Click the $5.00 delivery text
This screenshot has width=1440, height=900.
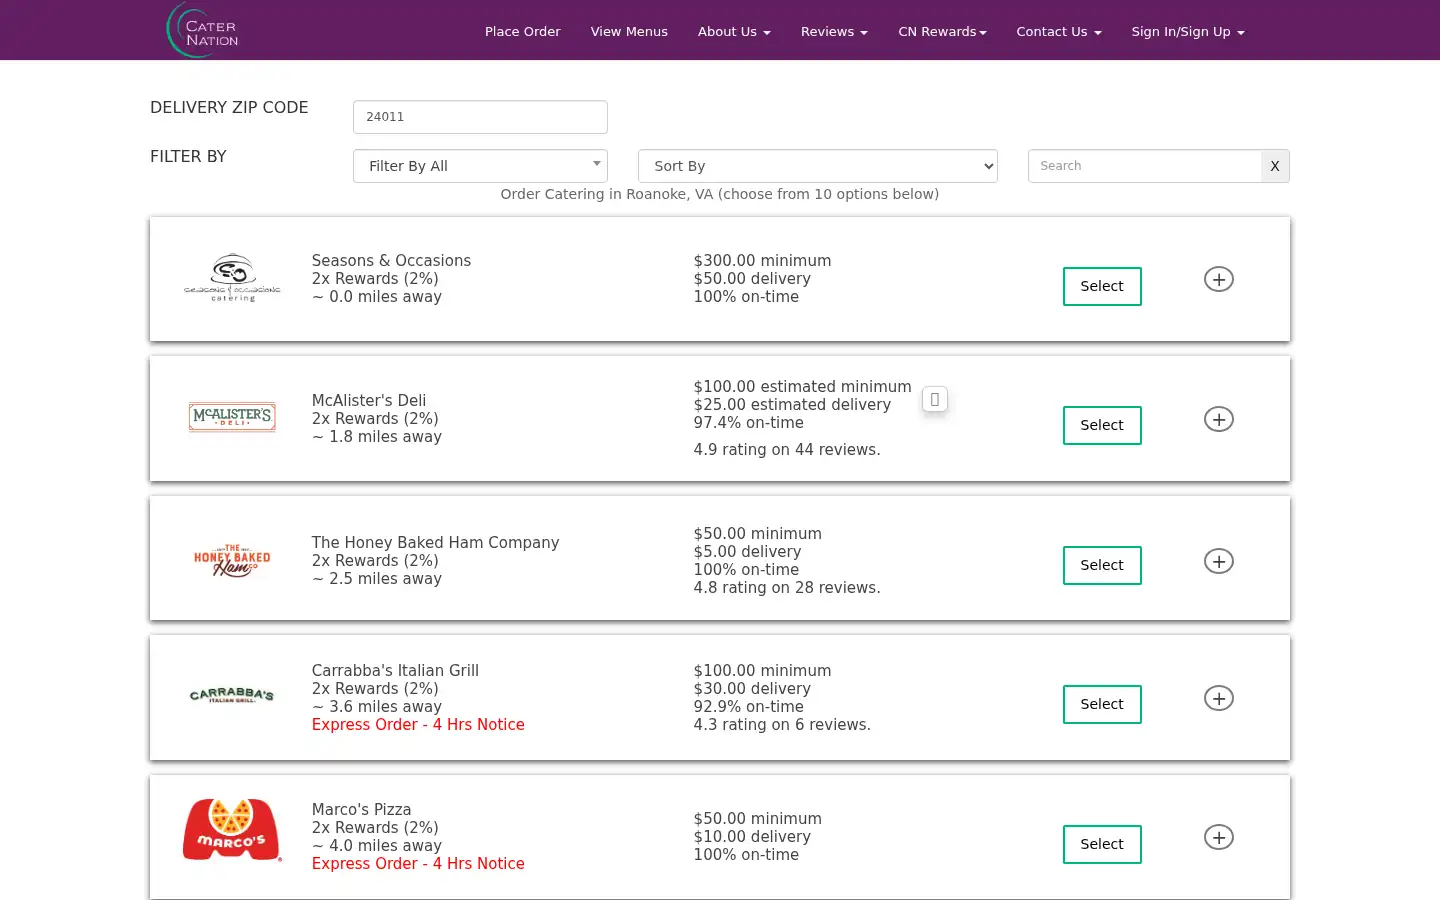(x=747, y=552)
